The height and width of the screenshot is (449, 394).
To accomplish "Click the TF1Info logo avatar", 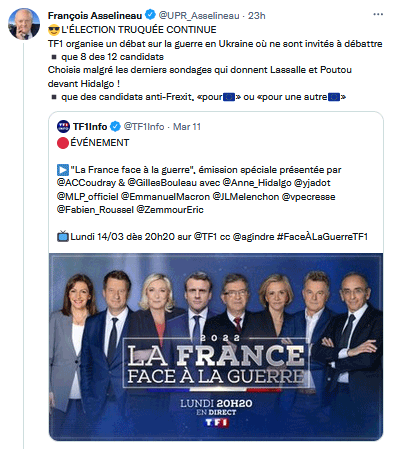I will pos(63,127).
